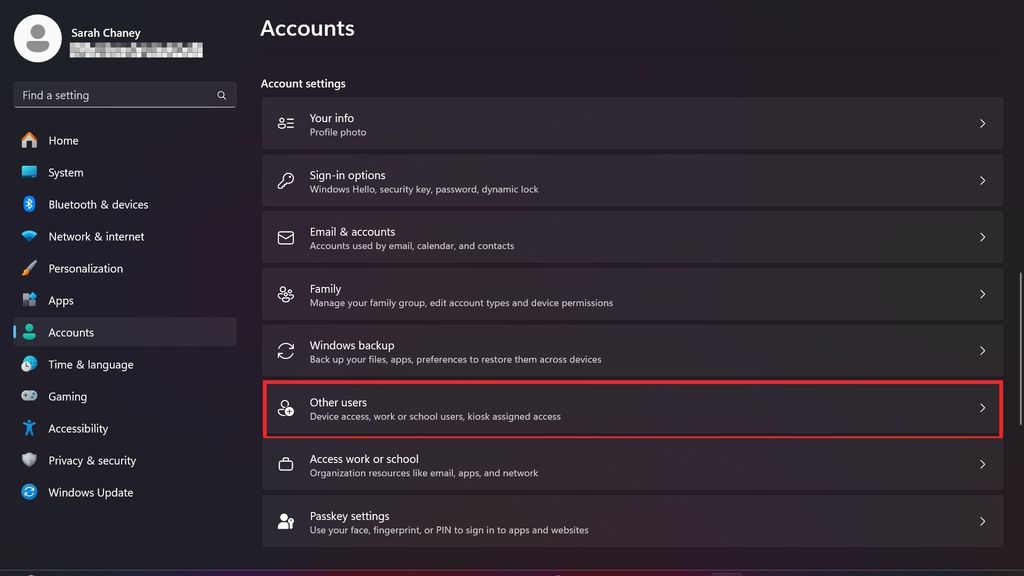
Task: Click the Bluetooth & devices icon
Action: coord(31,204)
